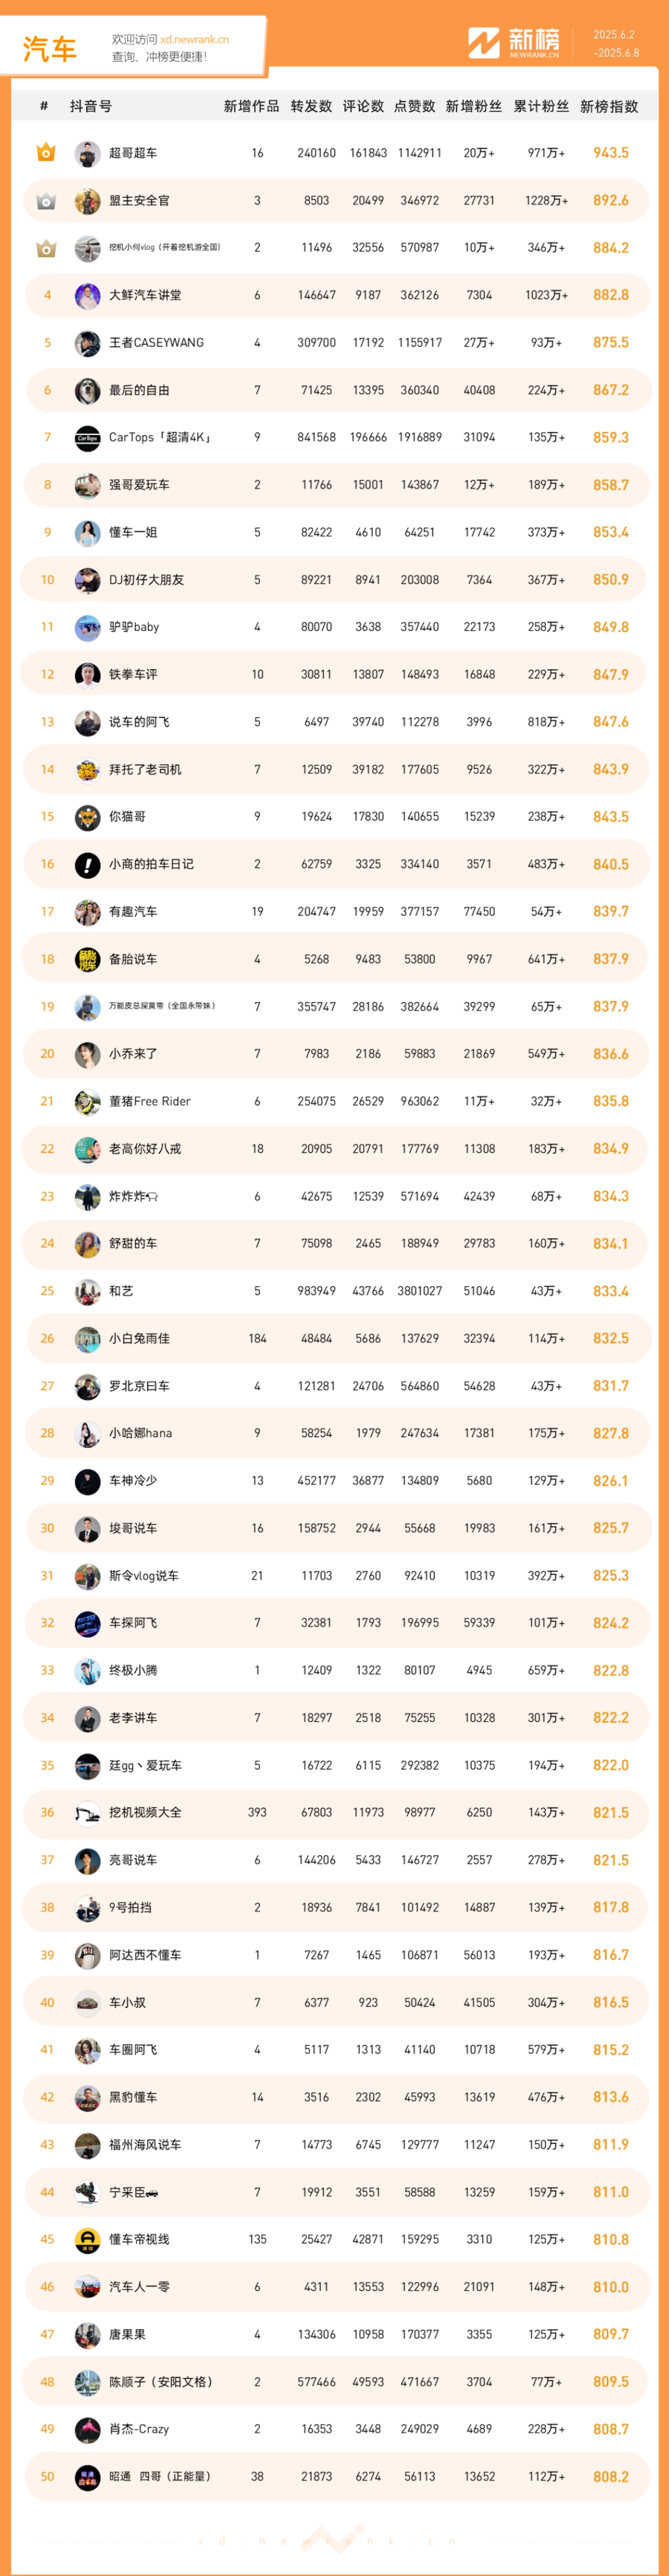Select the 董猪Free Rider row name
Screen dimensions: 669x2576
point(149,1101)
